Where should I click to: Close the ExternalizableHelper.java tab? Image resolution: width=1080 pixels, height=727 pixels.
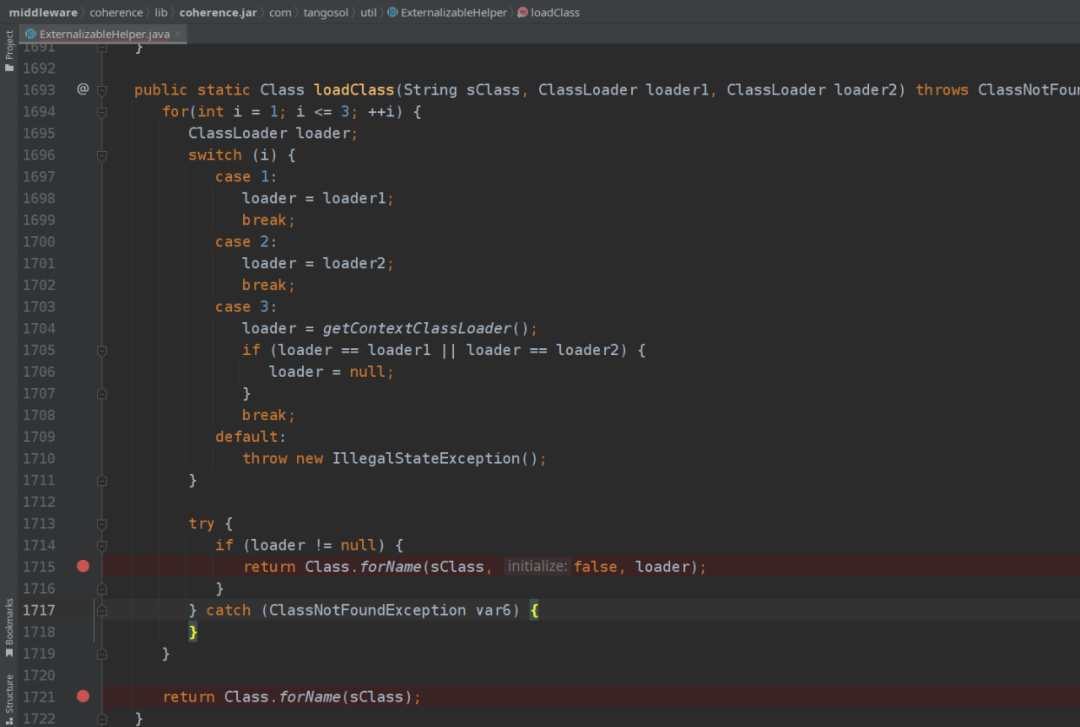coord(178,34)
